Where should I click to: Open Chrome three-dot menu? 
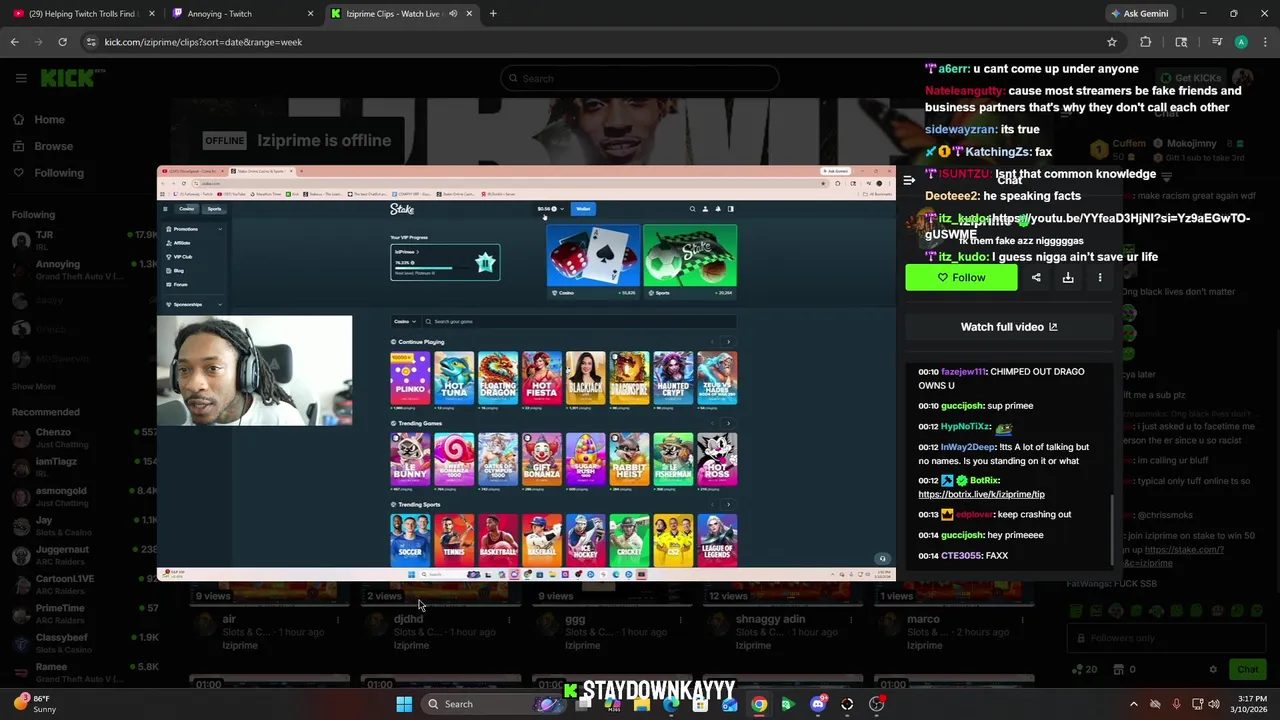pos(1265,42)
